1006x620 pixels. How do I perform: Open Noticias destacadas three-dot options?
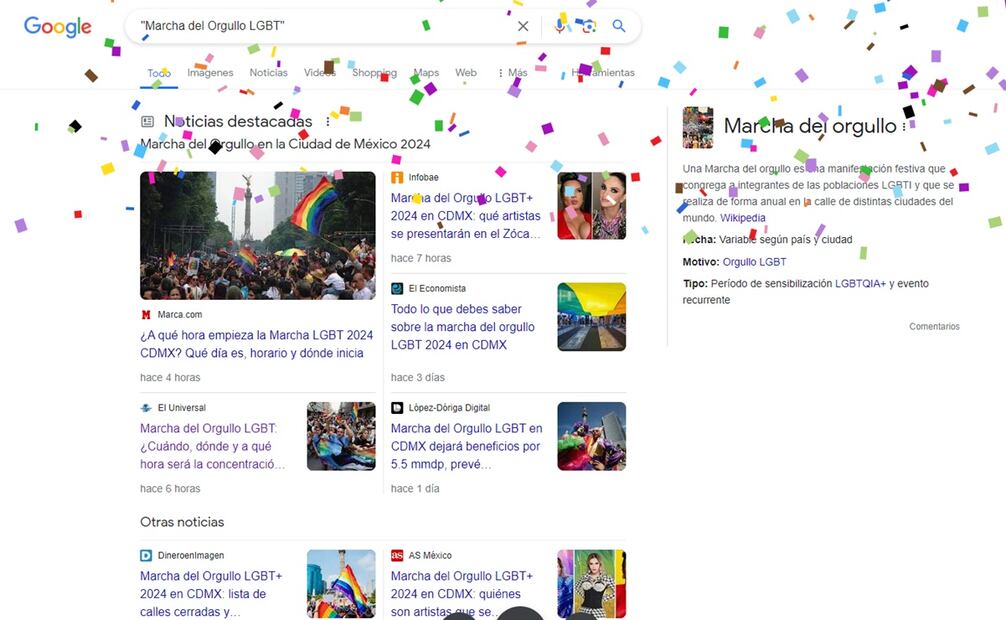click(x=328, y=122)
